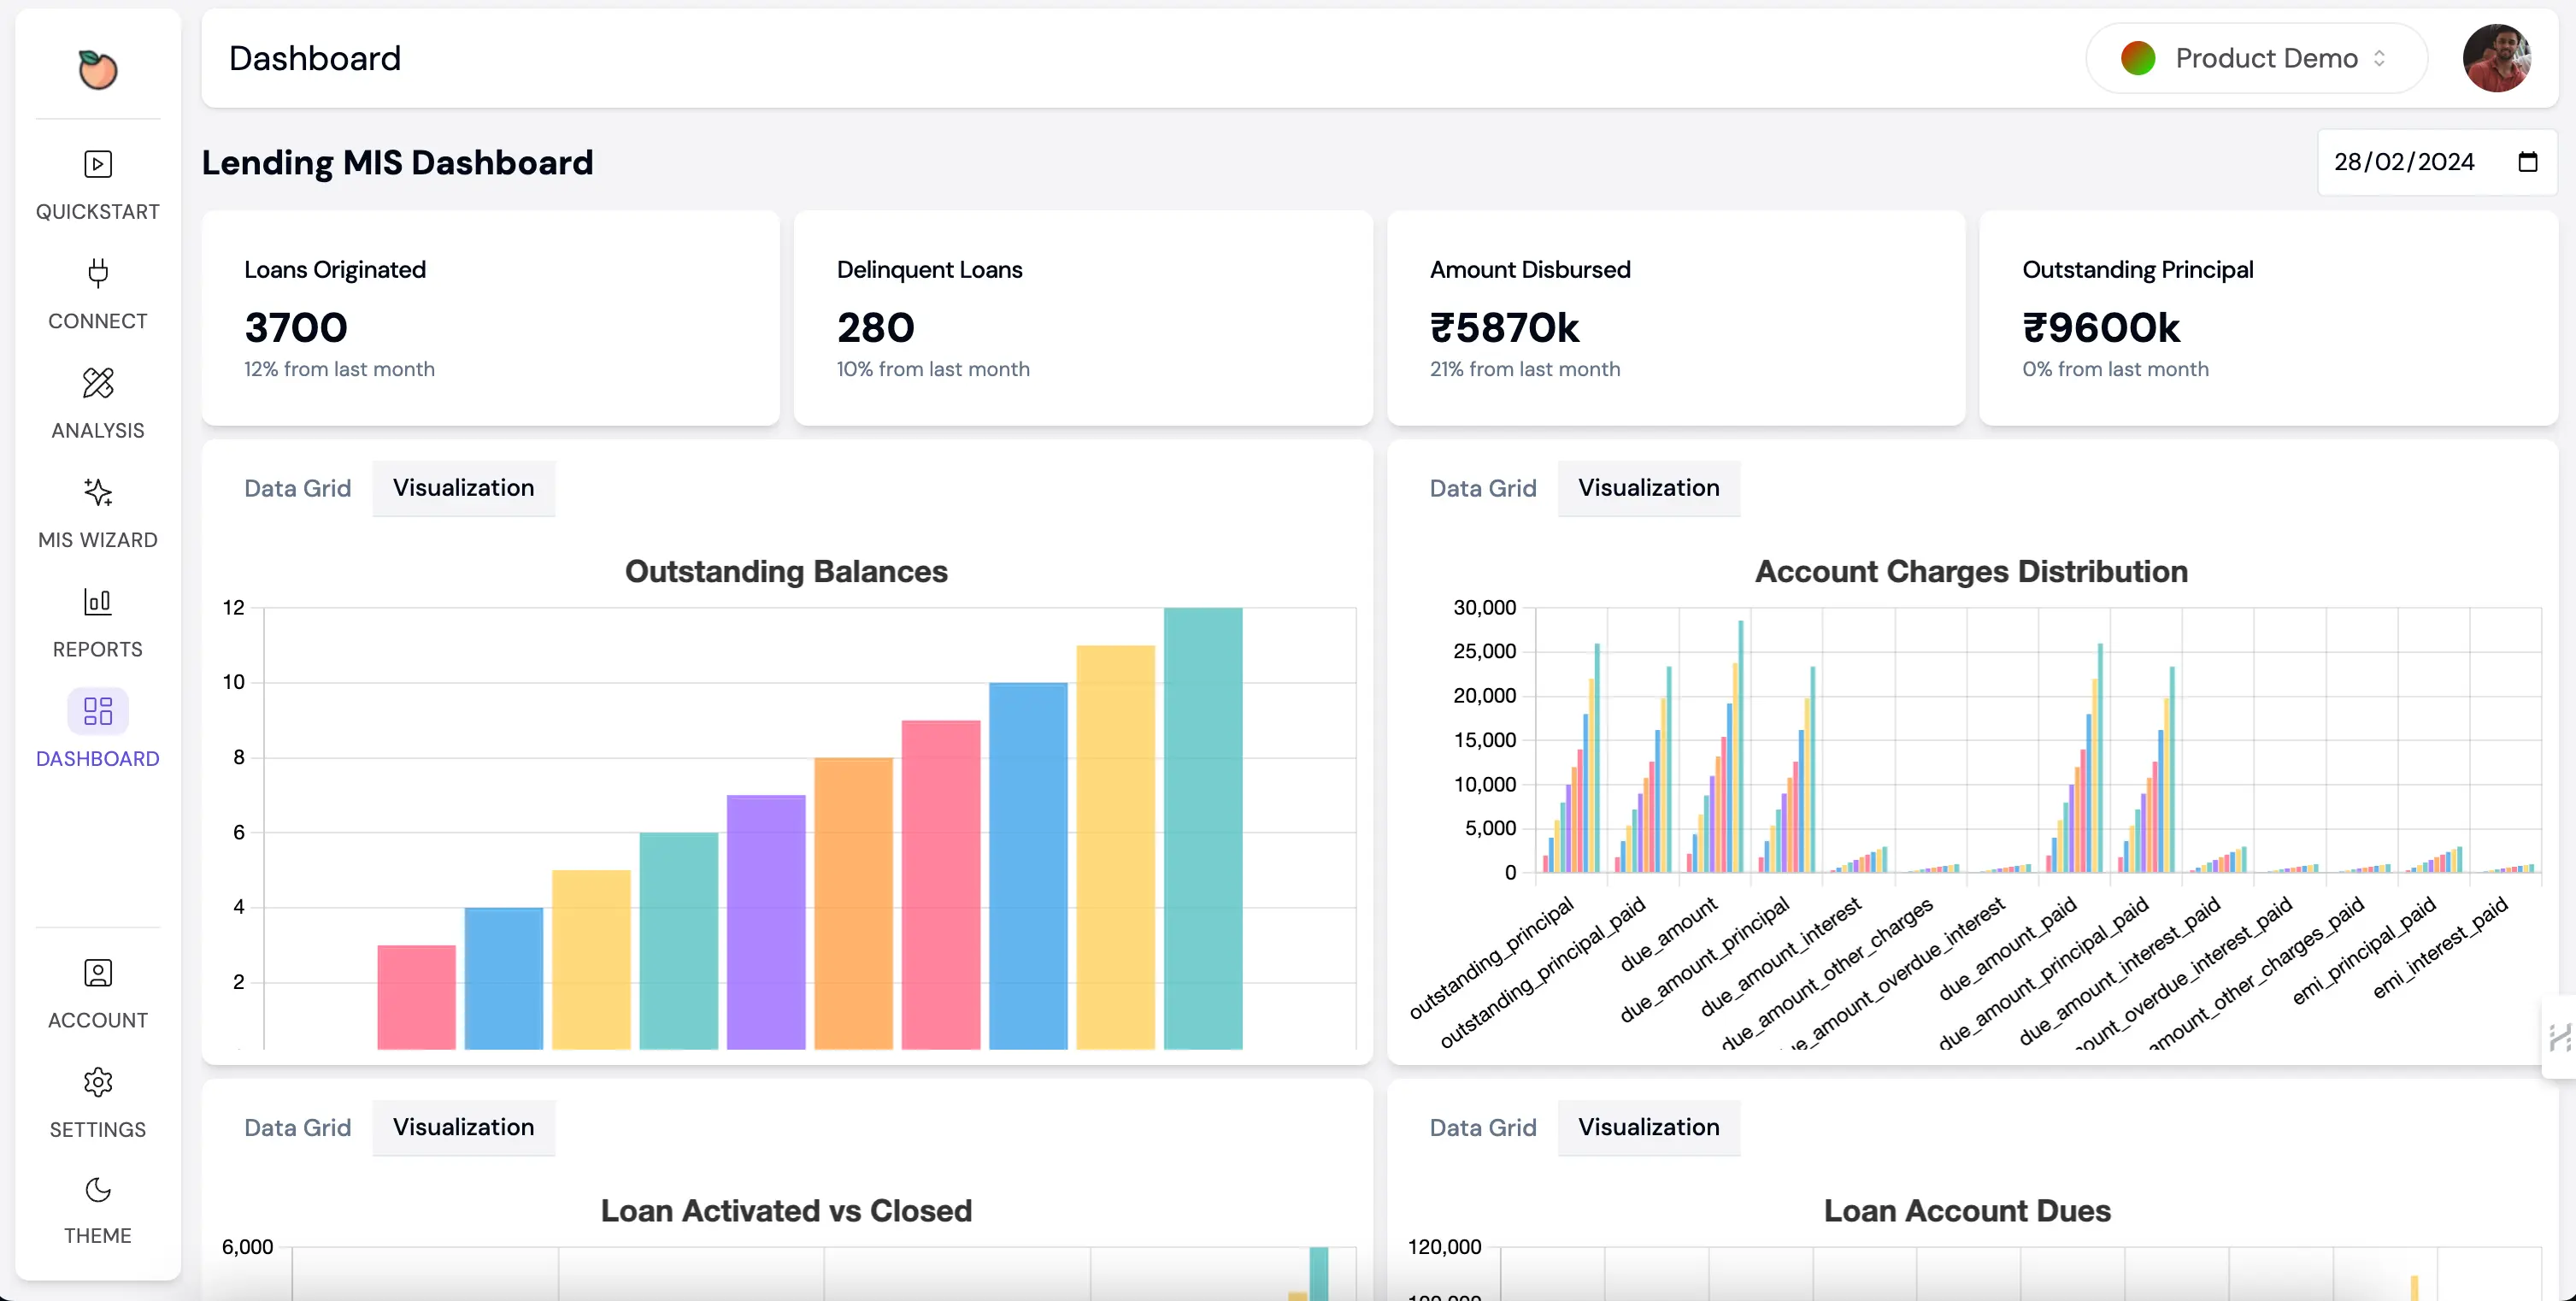Select the Visualization tab for Account Charges Distribution

(1648, 488)
